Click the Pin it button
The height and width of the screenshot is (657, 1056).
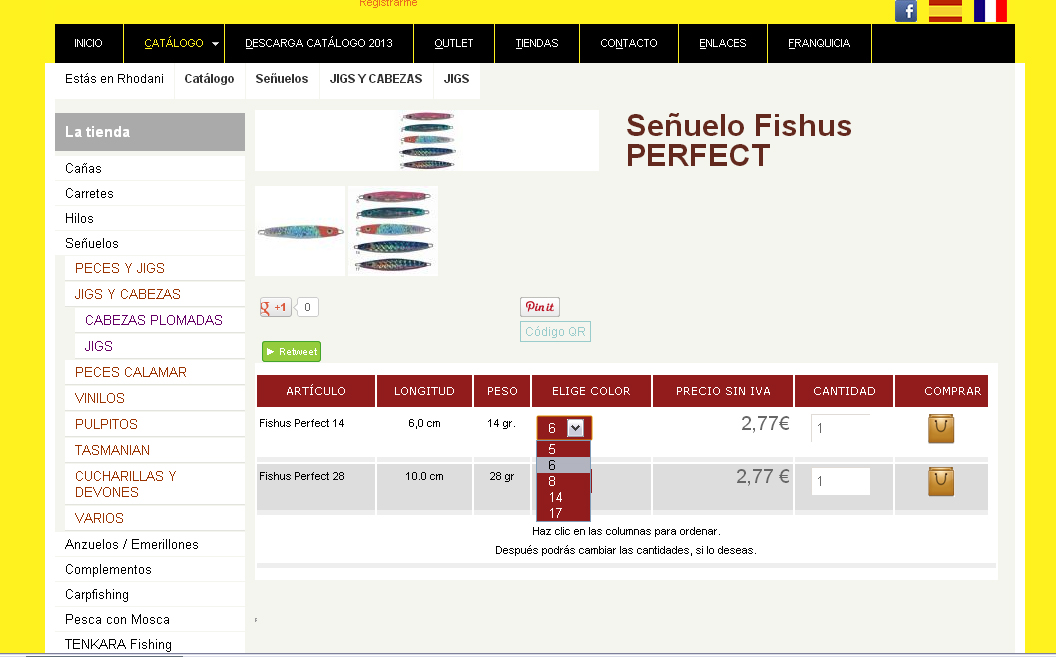539,307
